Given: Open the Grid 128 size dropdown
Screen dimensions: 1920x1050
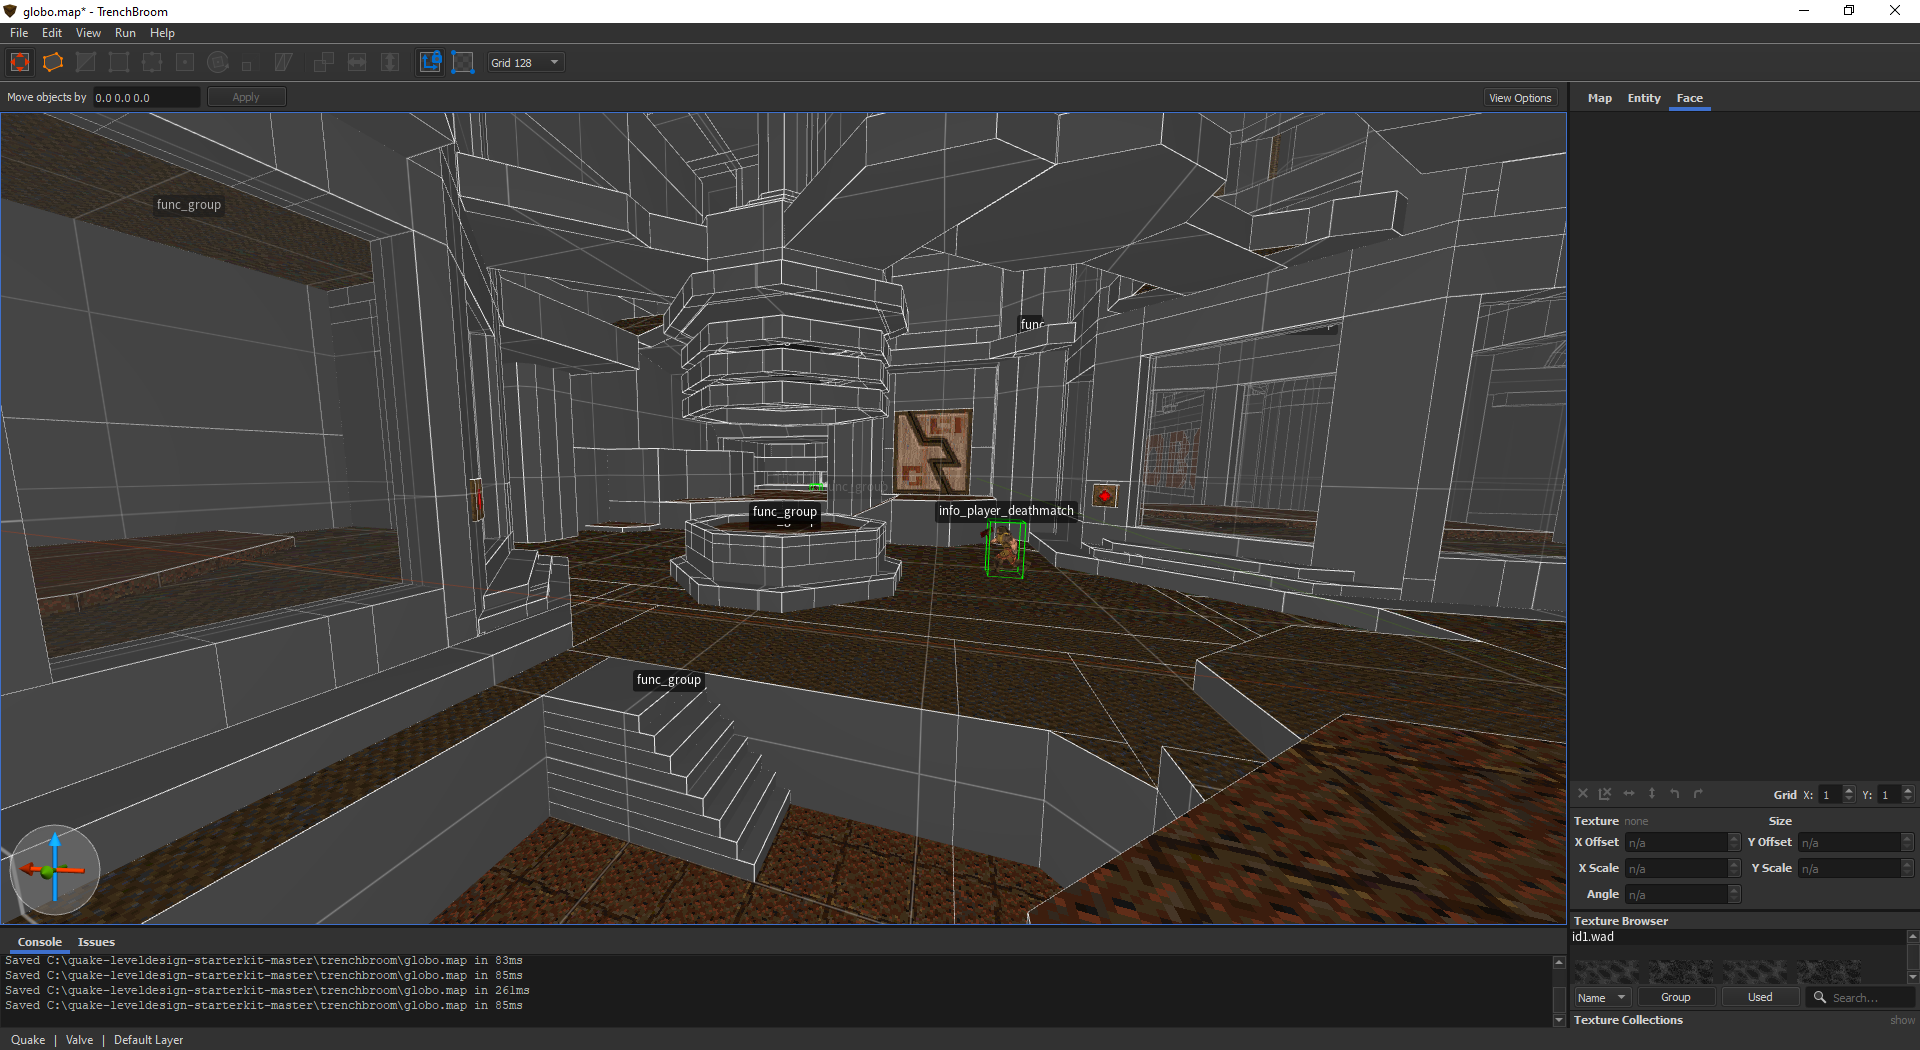Looking at the screenshot, I should click(x=526, y=62).
